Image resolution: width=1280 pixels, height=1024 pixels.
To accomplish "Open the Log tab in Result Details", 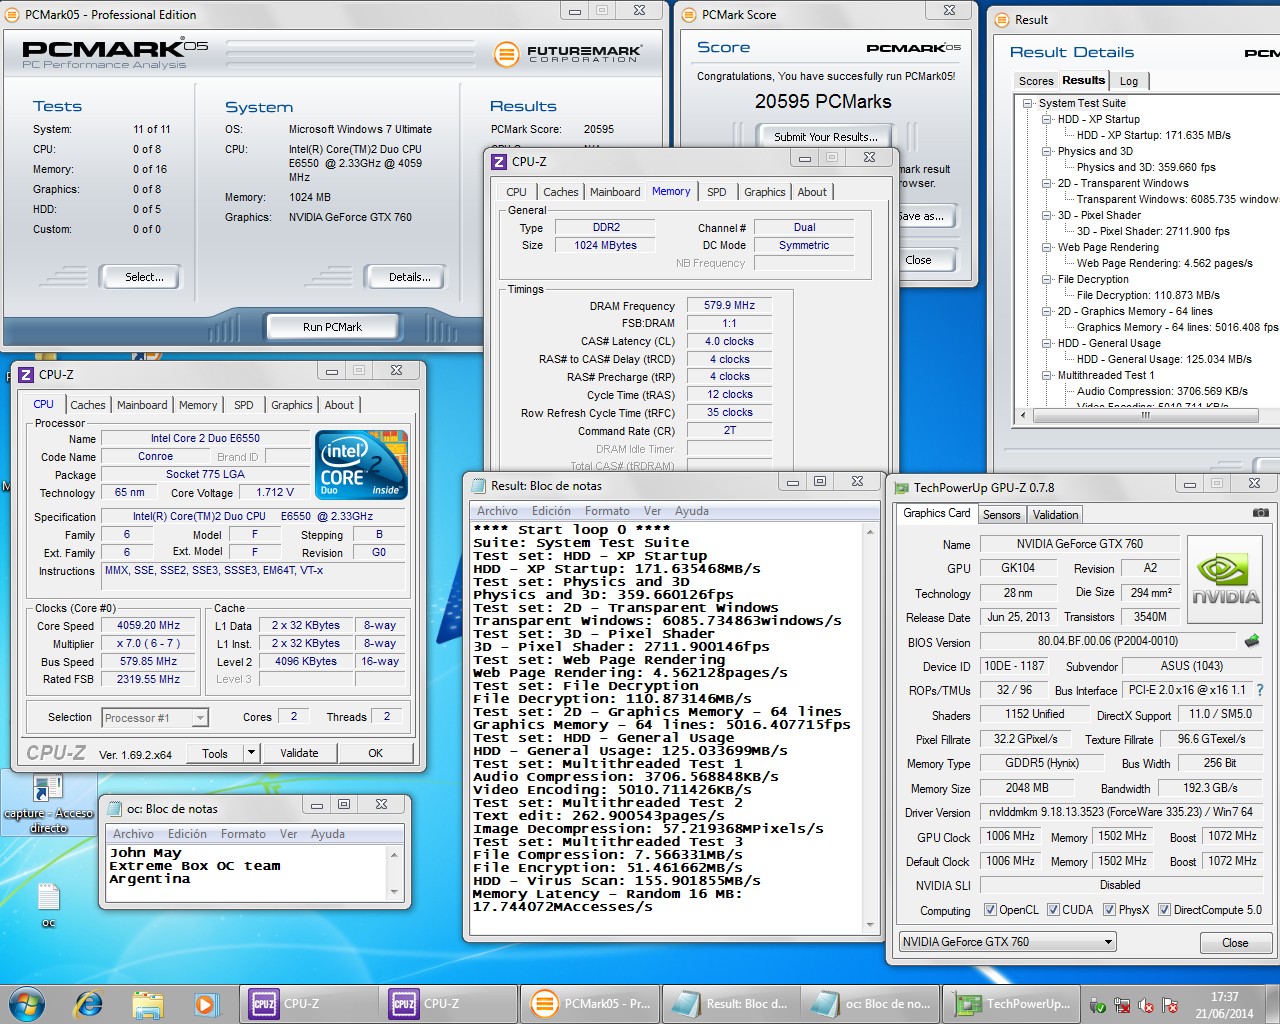I will point(1128,81).
